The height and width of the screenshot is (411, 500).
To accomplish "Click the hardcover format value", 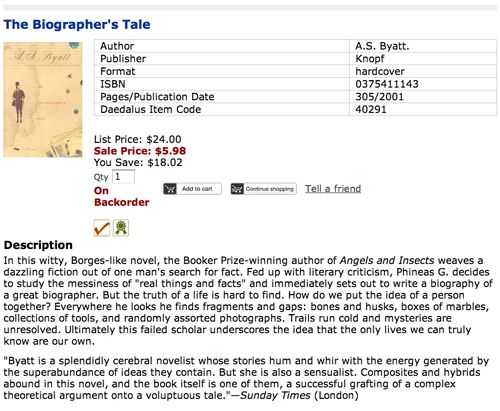I will coord(380,71).
